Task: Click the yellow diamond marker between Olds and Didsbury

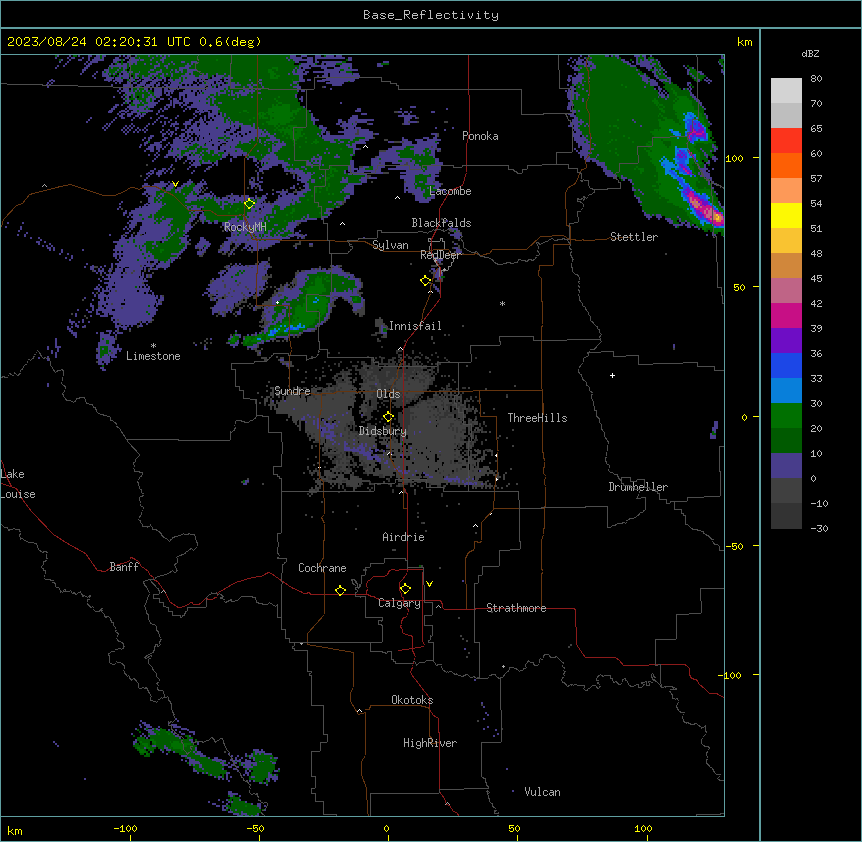Action: coord(388,417)
